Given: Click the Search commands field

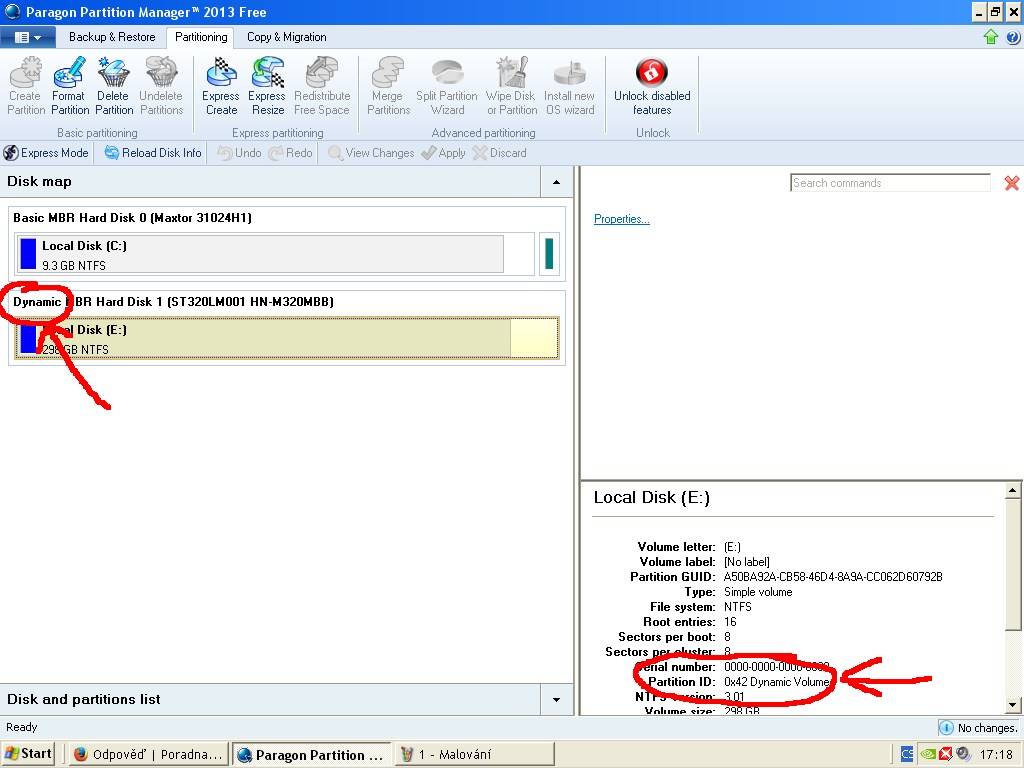Looking at the screenshot, I should (890, 183).
